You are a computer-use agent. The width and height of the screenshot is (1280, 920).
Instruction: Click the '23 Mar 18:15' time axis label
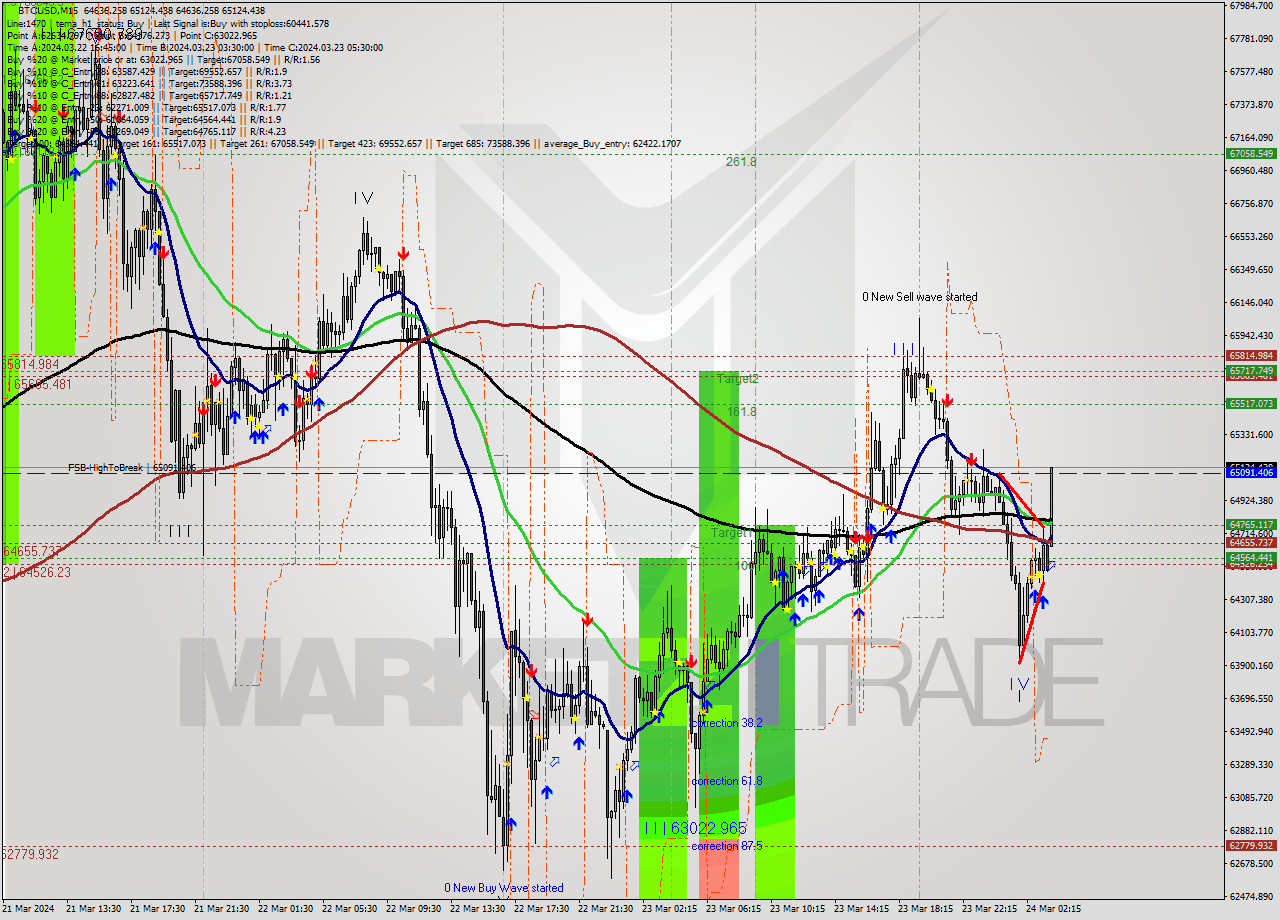tap(928, 909)
